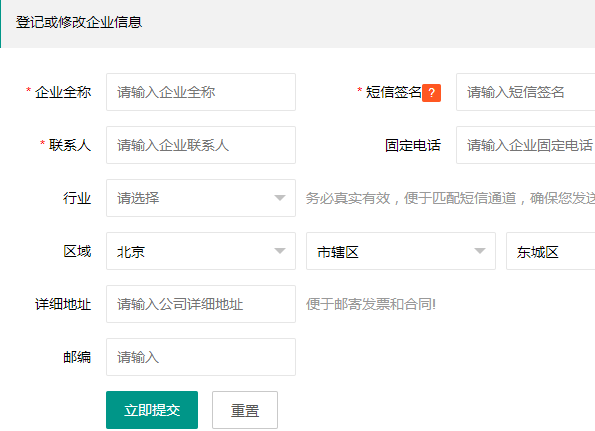Select the 登记或修改企业信息 header title
595x431 pixels.
click(79, 22)
